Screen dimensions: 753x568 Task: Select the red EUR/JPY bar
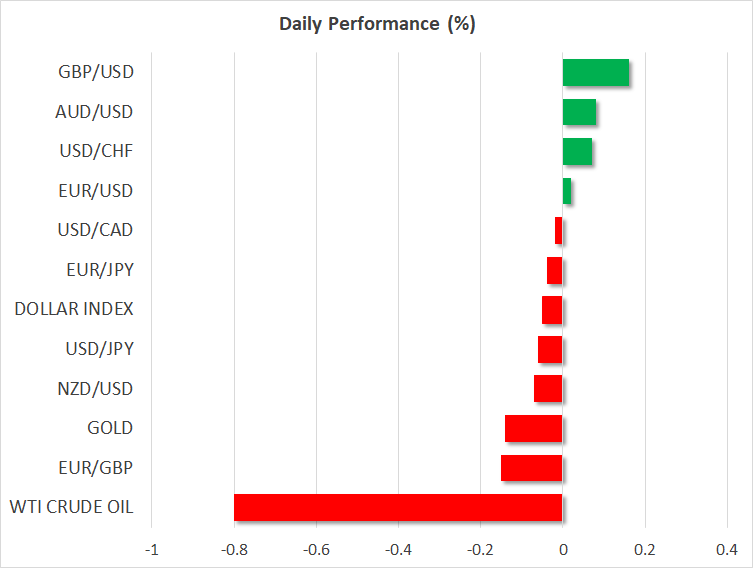point(555,270)
